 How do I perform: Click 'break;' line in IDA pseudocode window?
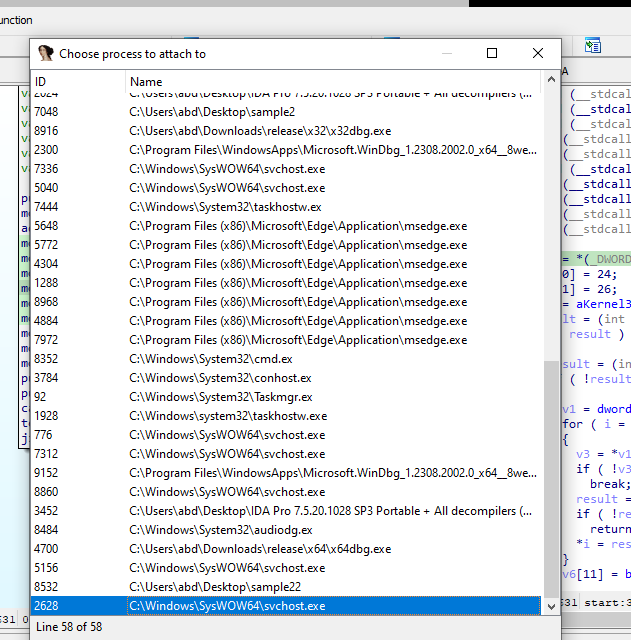pos(610,484)
